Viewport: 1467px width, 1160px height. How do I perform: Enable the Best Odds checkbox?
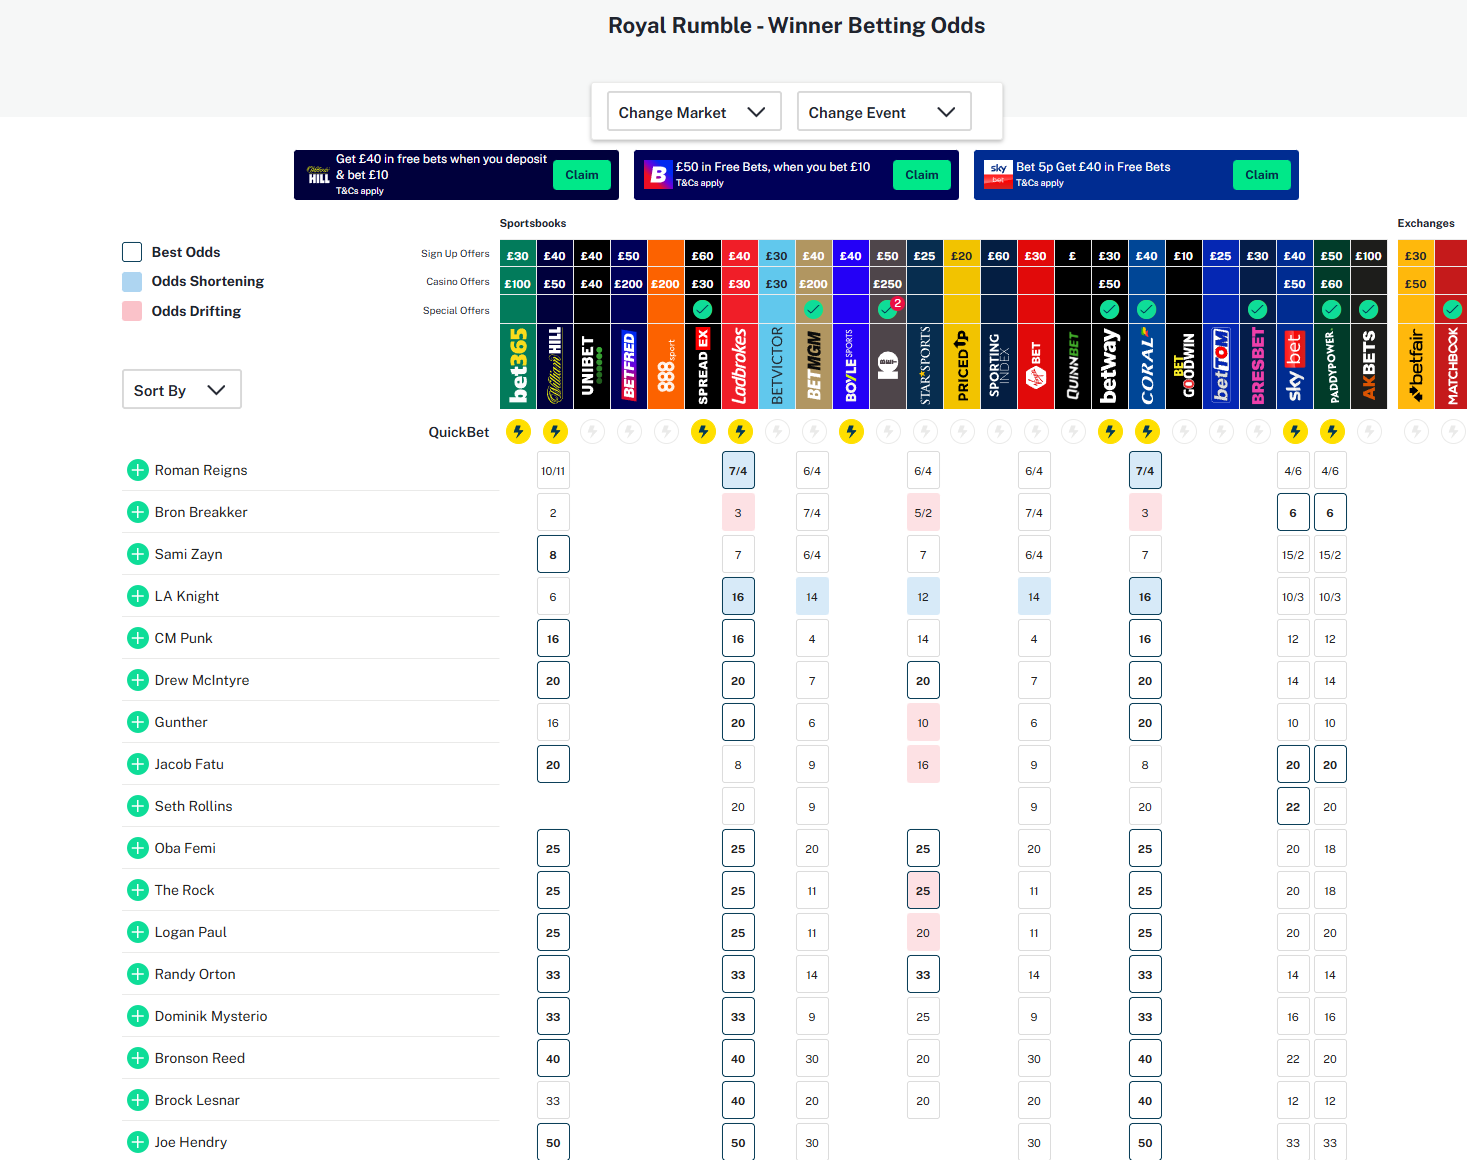tap(132, 252)
